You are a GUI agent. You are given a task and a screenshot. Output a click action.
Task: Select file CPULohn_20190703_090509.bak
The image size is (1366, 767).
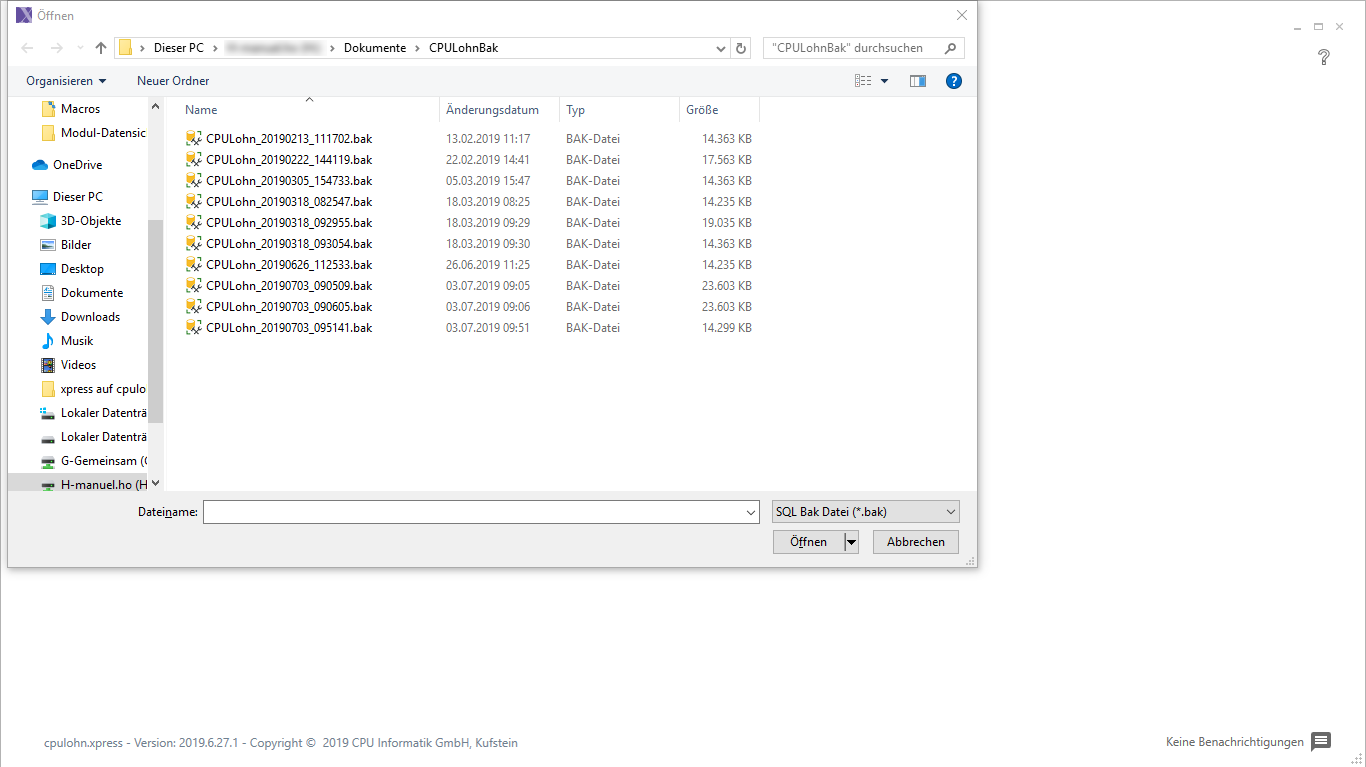(x=289, y=286)
